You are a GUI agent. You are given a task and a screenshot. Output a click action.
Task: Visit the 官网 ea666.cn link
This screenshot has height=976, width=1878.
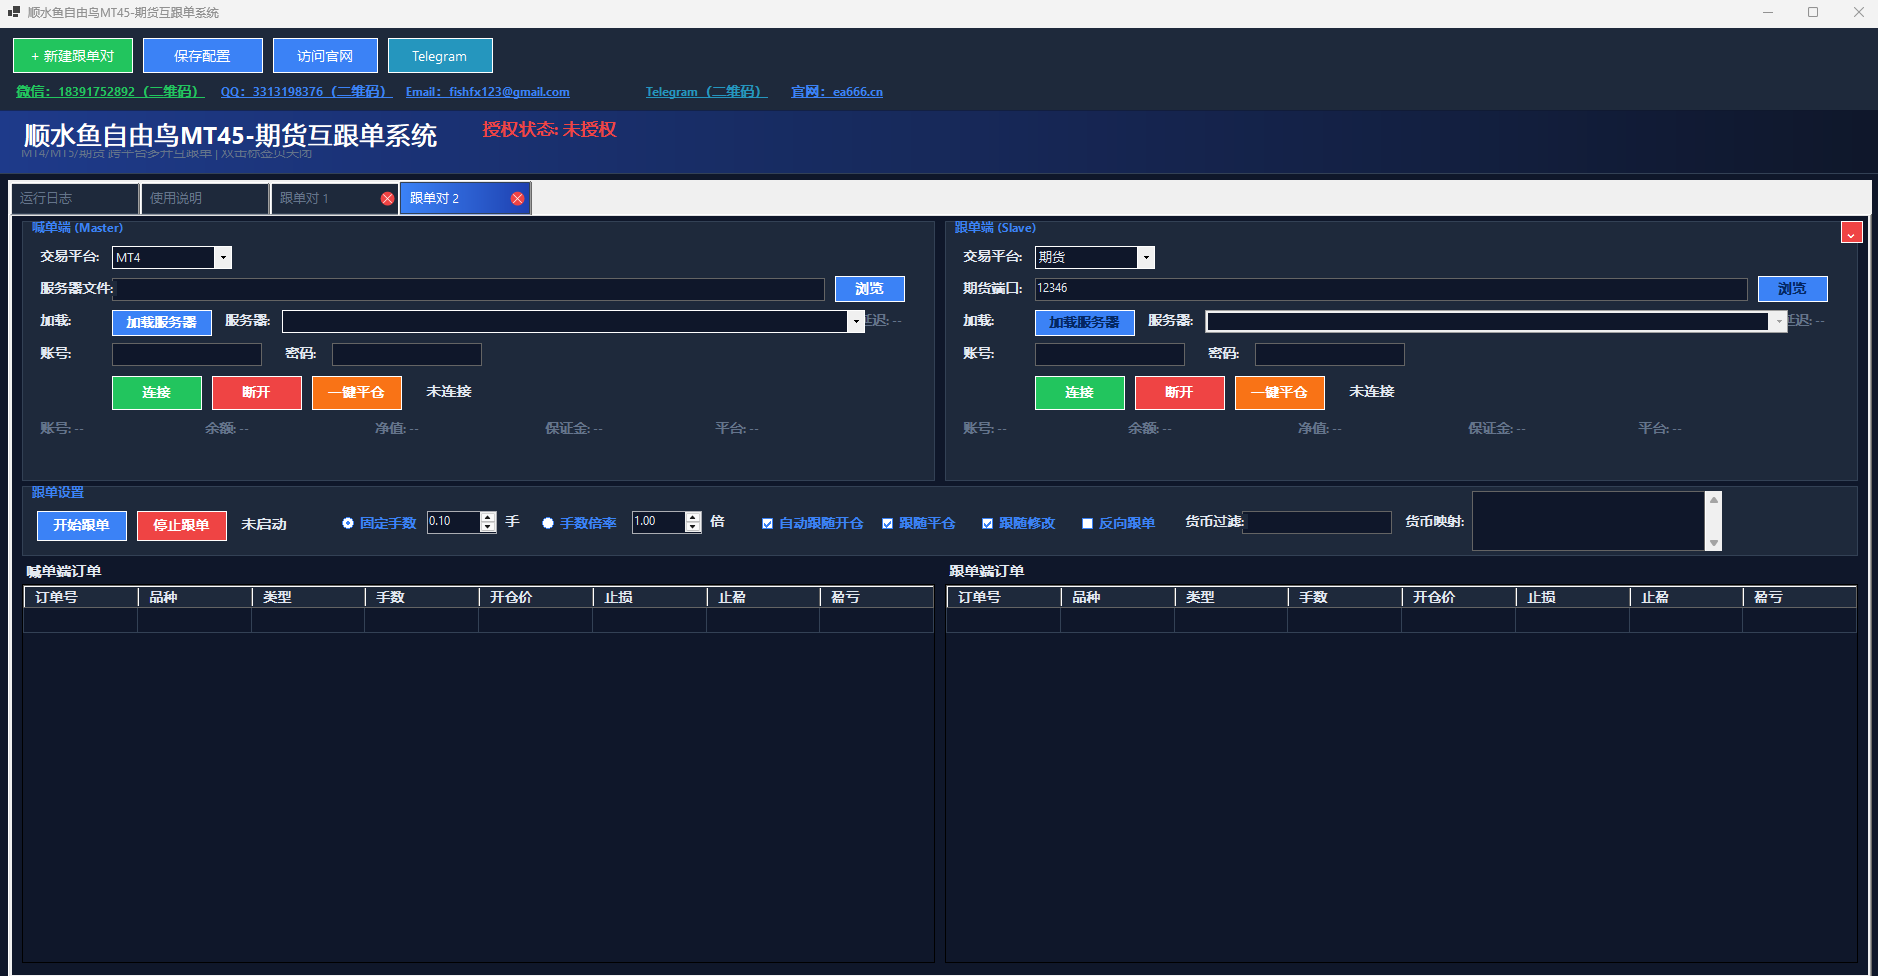(x=837, y=92)
